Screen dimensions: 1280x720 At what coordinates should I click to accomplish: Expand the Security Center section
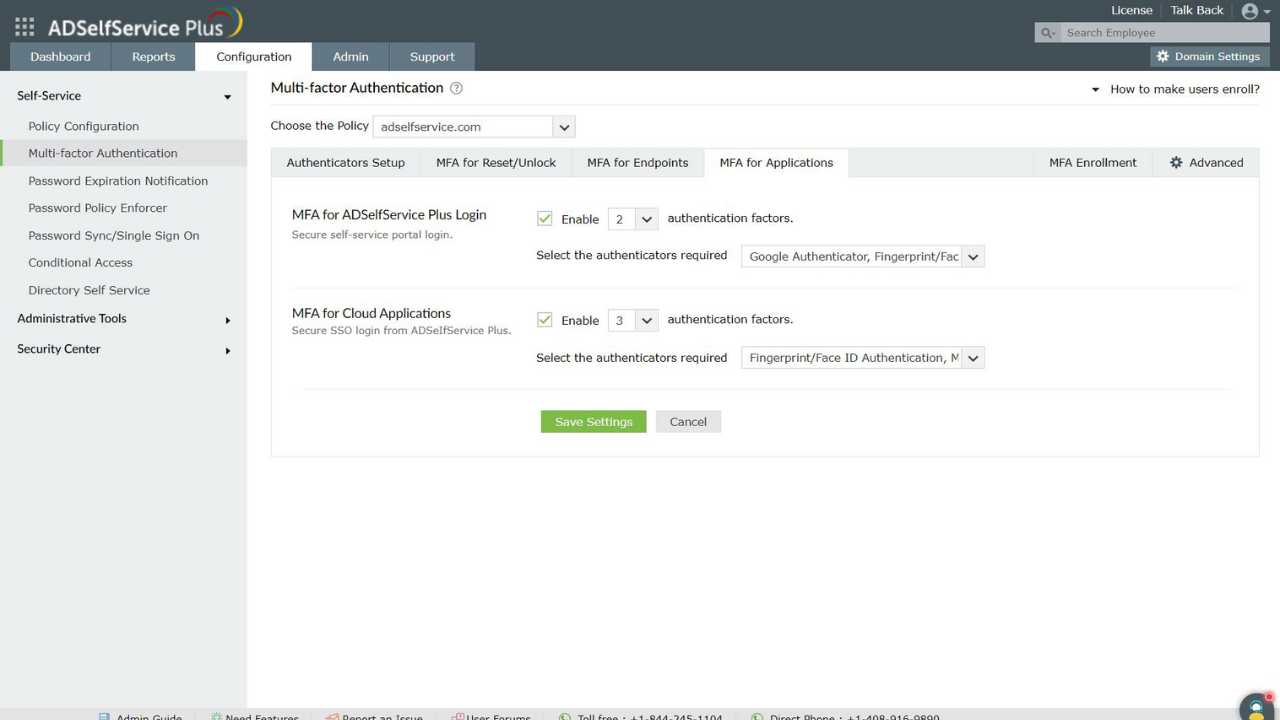coord(227,350)
